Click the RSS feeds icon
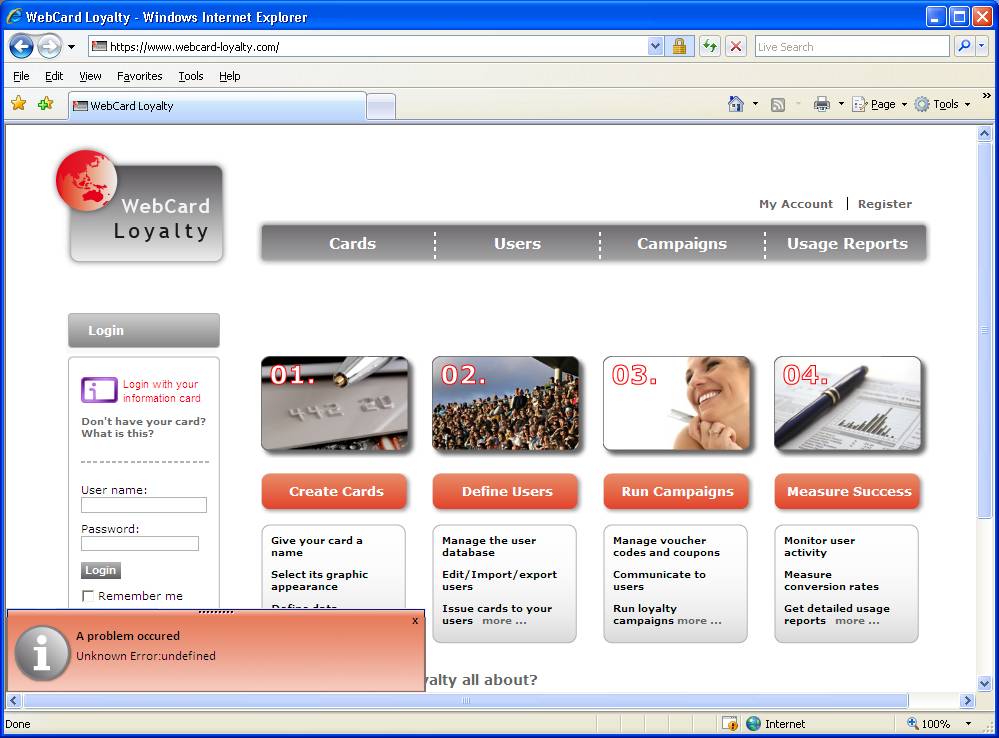Viewport: 999px width, 738px height. pyautogui.click(x=777, y=105)
